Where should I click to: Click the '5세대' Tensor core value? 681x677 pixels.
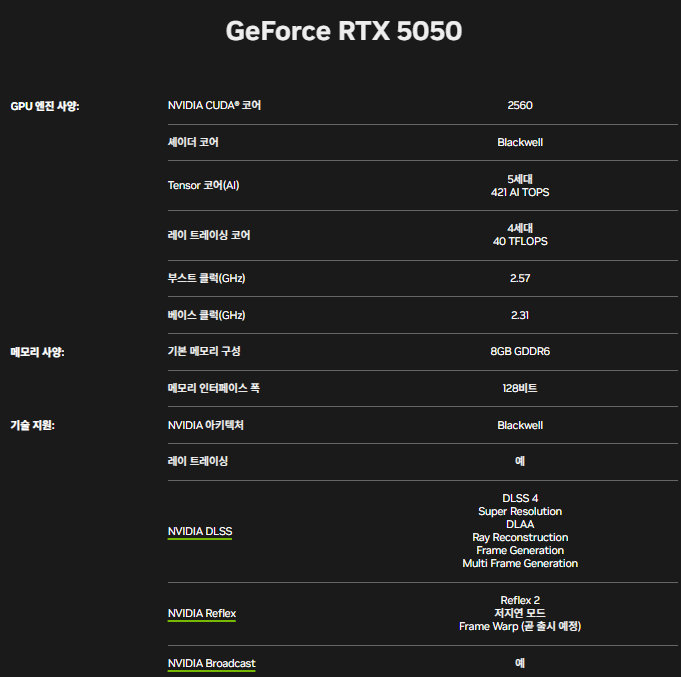(520, 179)
